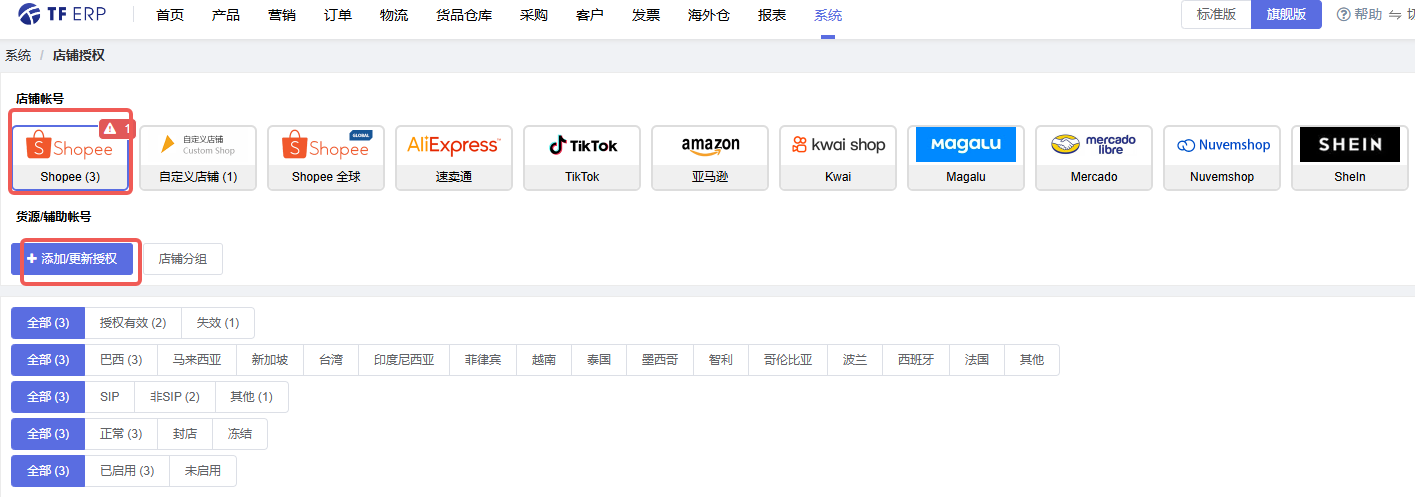
Task: Filter region by 越南
Action: point(544,360)
